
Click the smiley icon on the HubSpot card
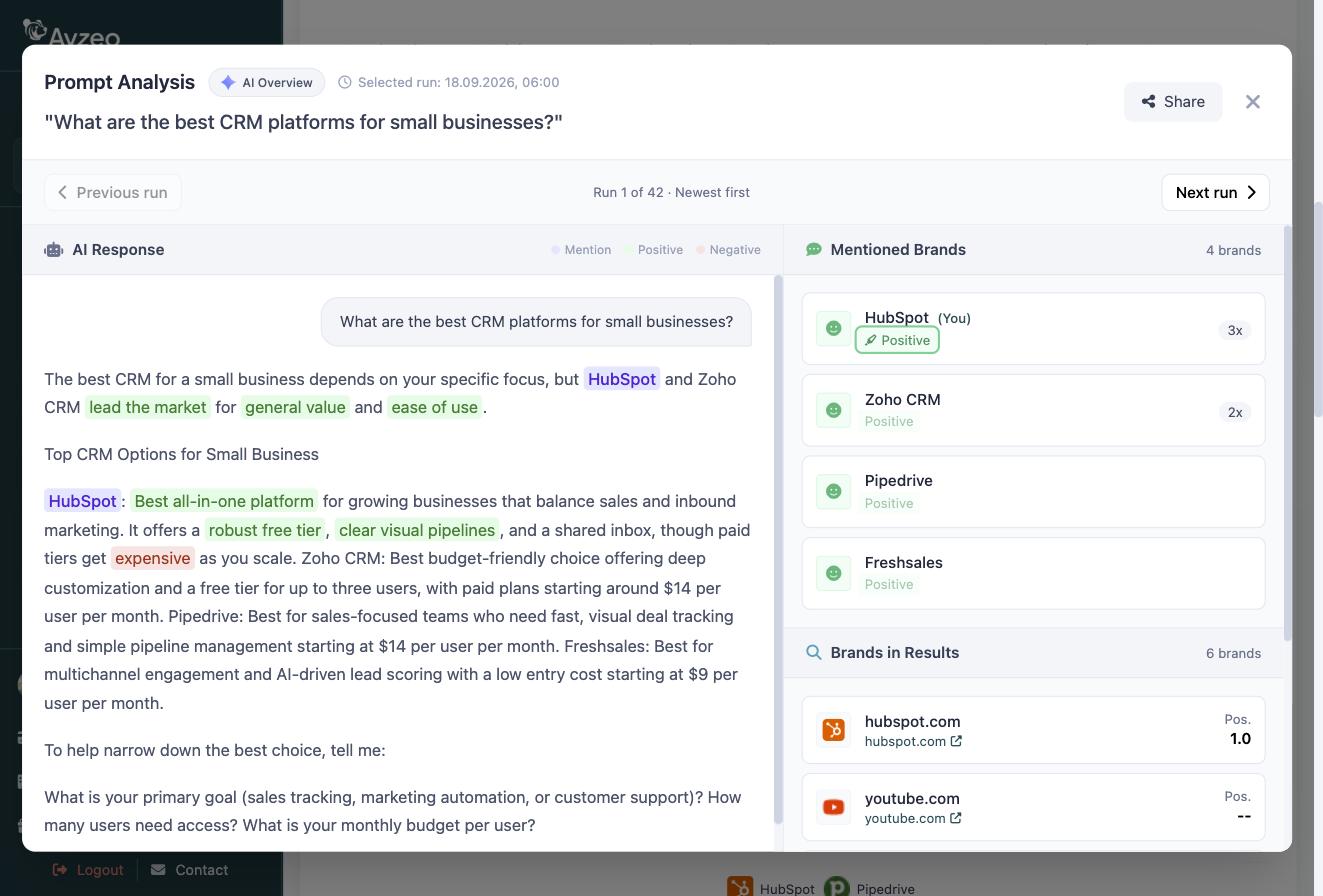coord(833,328)
